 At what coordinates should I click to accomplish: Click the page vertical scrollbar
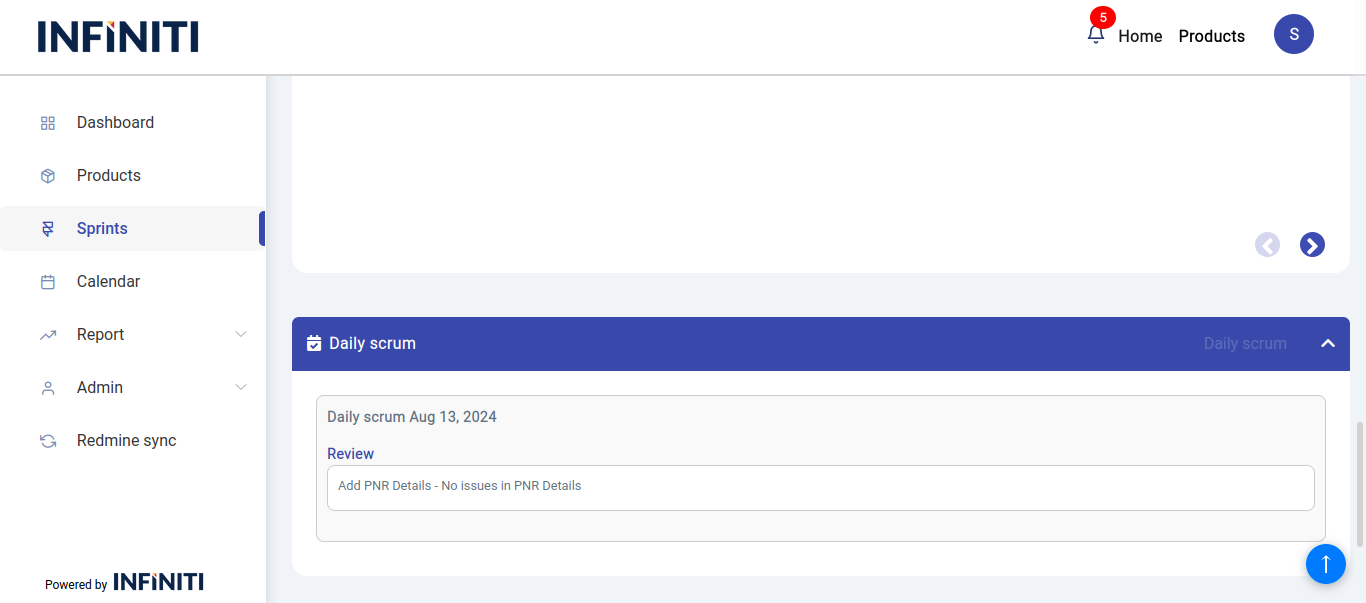pyautogui.click(x=1360, y=484)
